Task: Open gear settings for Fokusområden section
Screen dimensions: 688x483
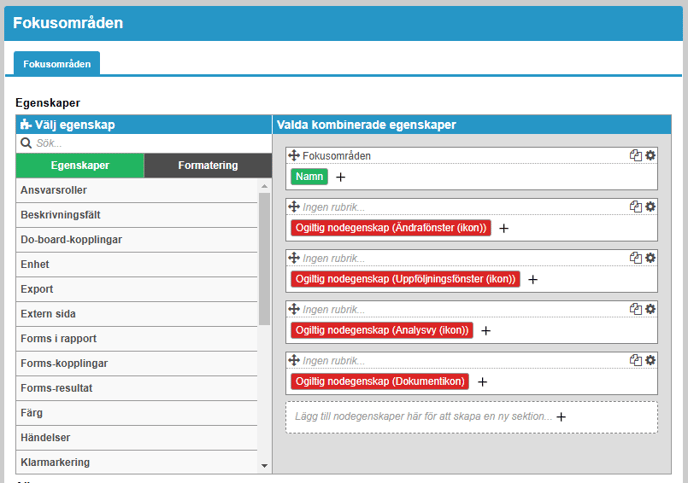Action: 650,156
